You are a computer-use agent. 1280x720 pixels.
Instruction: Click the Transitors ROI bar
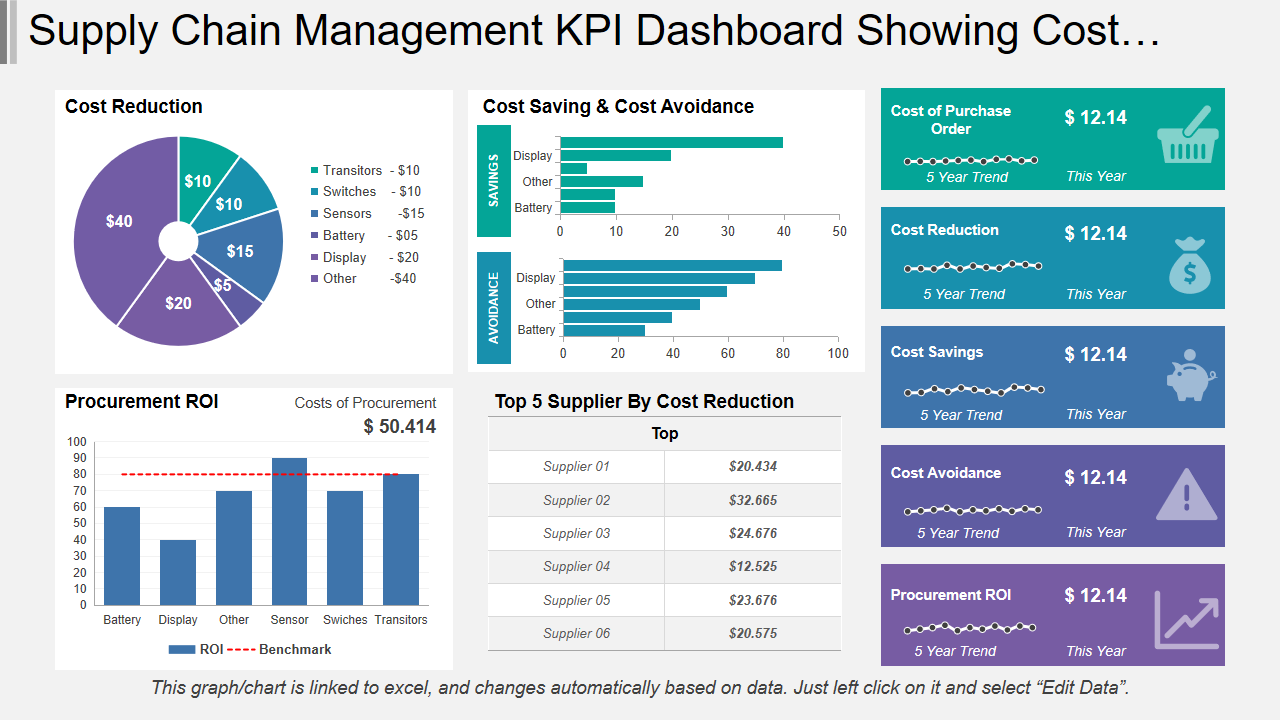click(401, 539)
